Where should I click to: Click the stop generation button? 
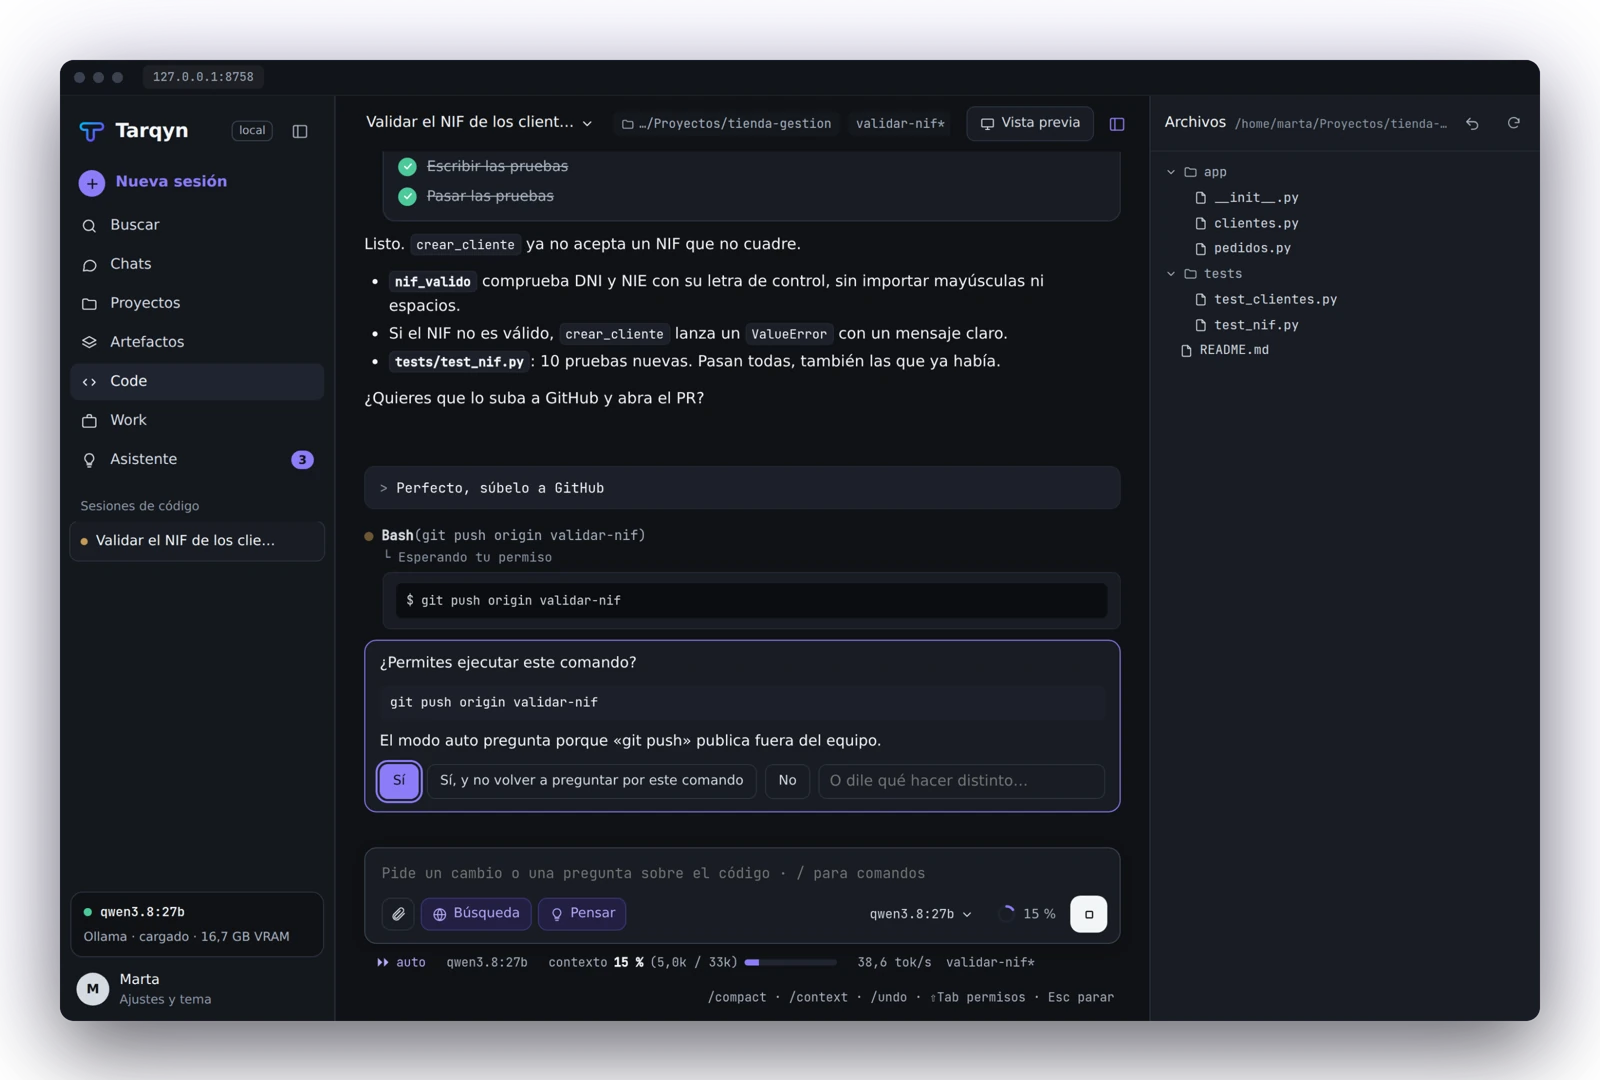click(x=1088, y=914)
